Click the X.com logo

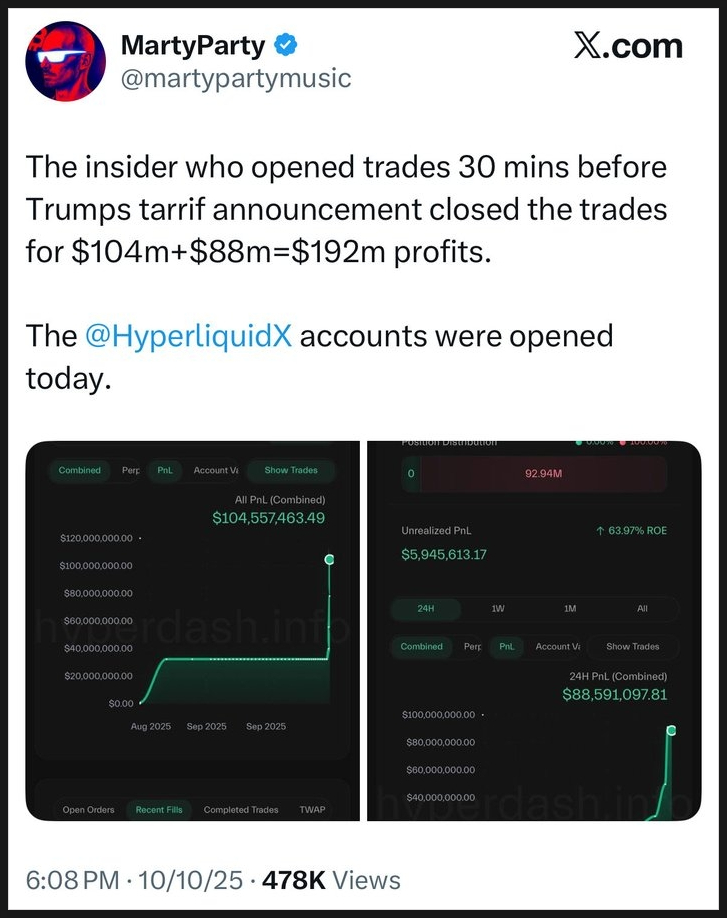point(628,46)
